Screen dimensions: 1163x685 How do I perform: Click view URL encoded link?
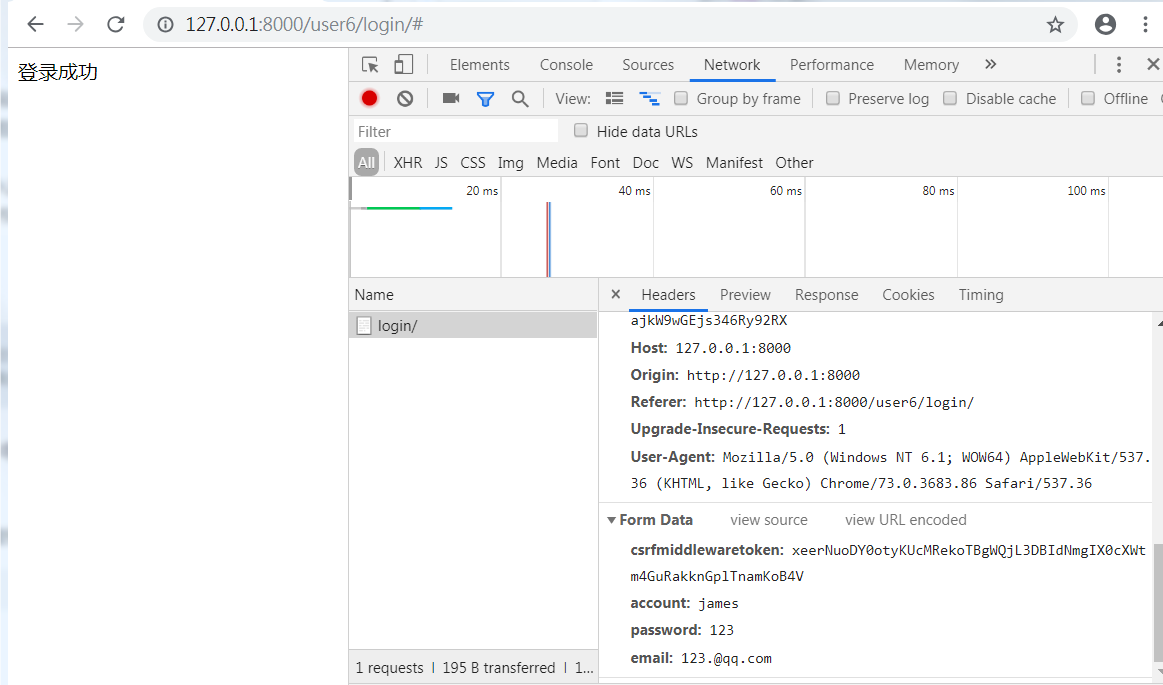pyautogui.click(x=906, y=520)
